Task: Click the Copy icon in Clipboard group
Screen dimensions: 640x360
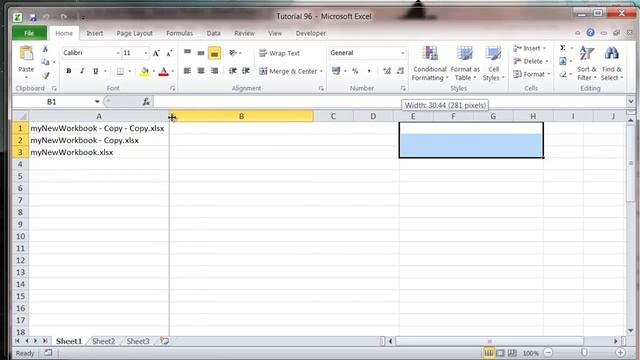Action: point(45,62)
